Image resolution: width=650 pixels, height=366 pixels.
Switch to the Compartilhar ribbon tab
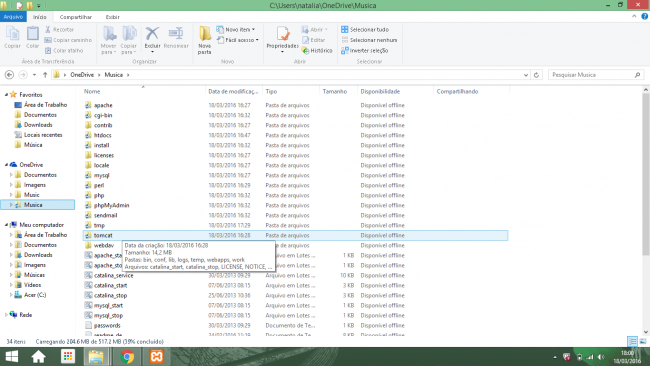pyautogui.click(x=75, y=17)
